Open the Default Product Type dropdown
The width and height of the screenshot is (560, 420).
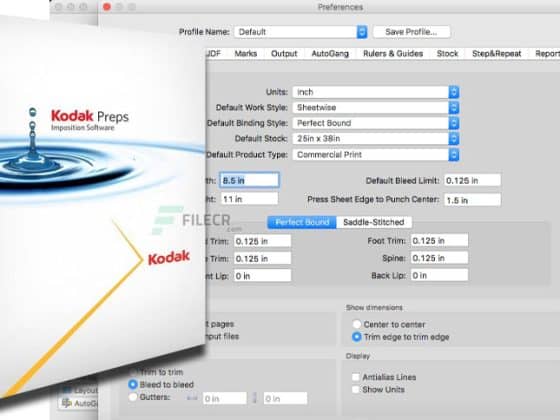376,155
